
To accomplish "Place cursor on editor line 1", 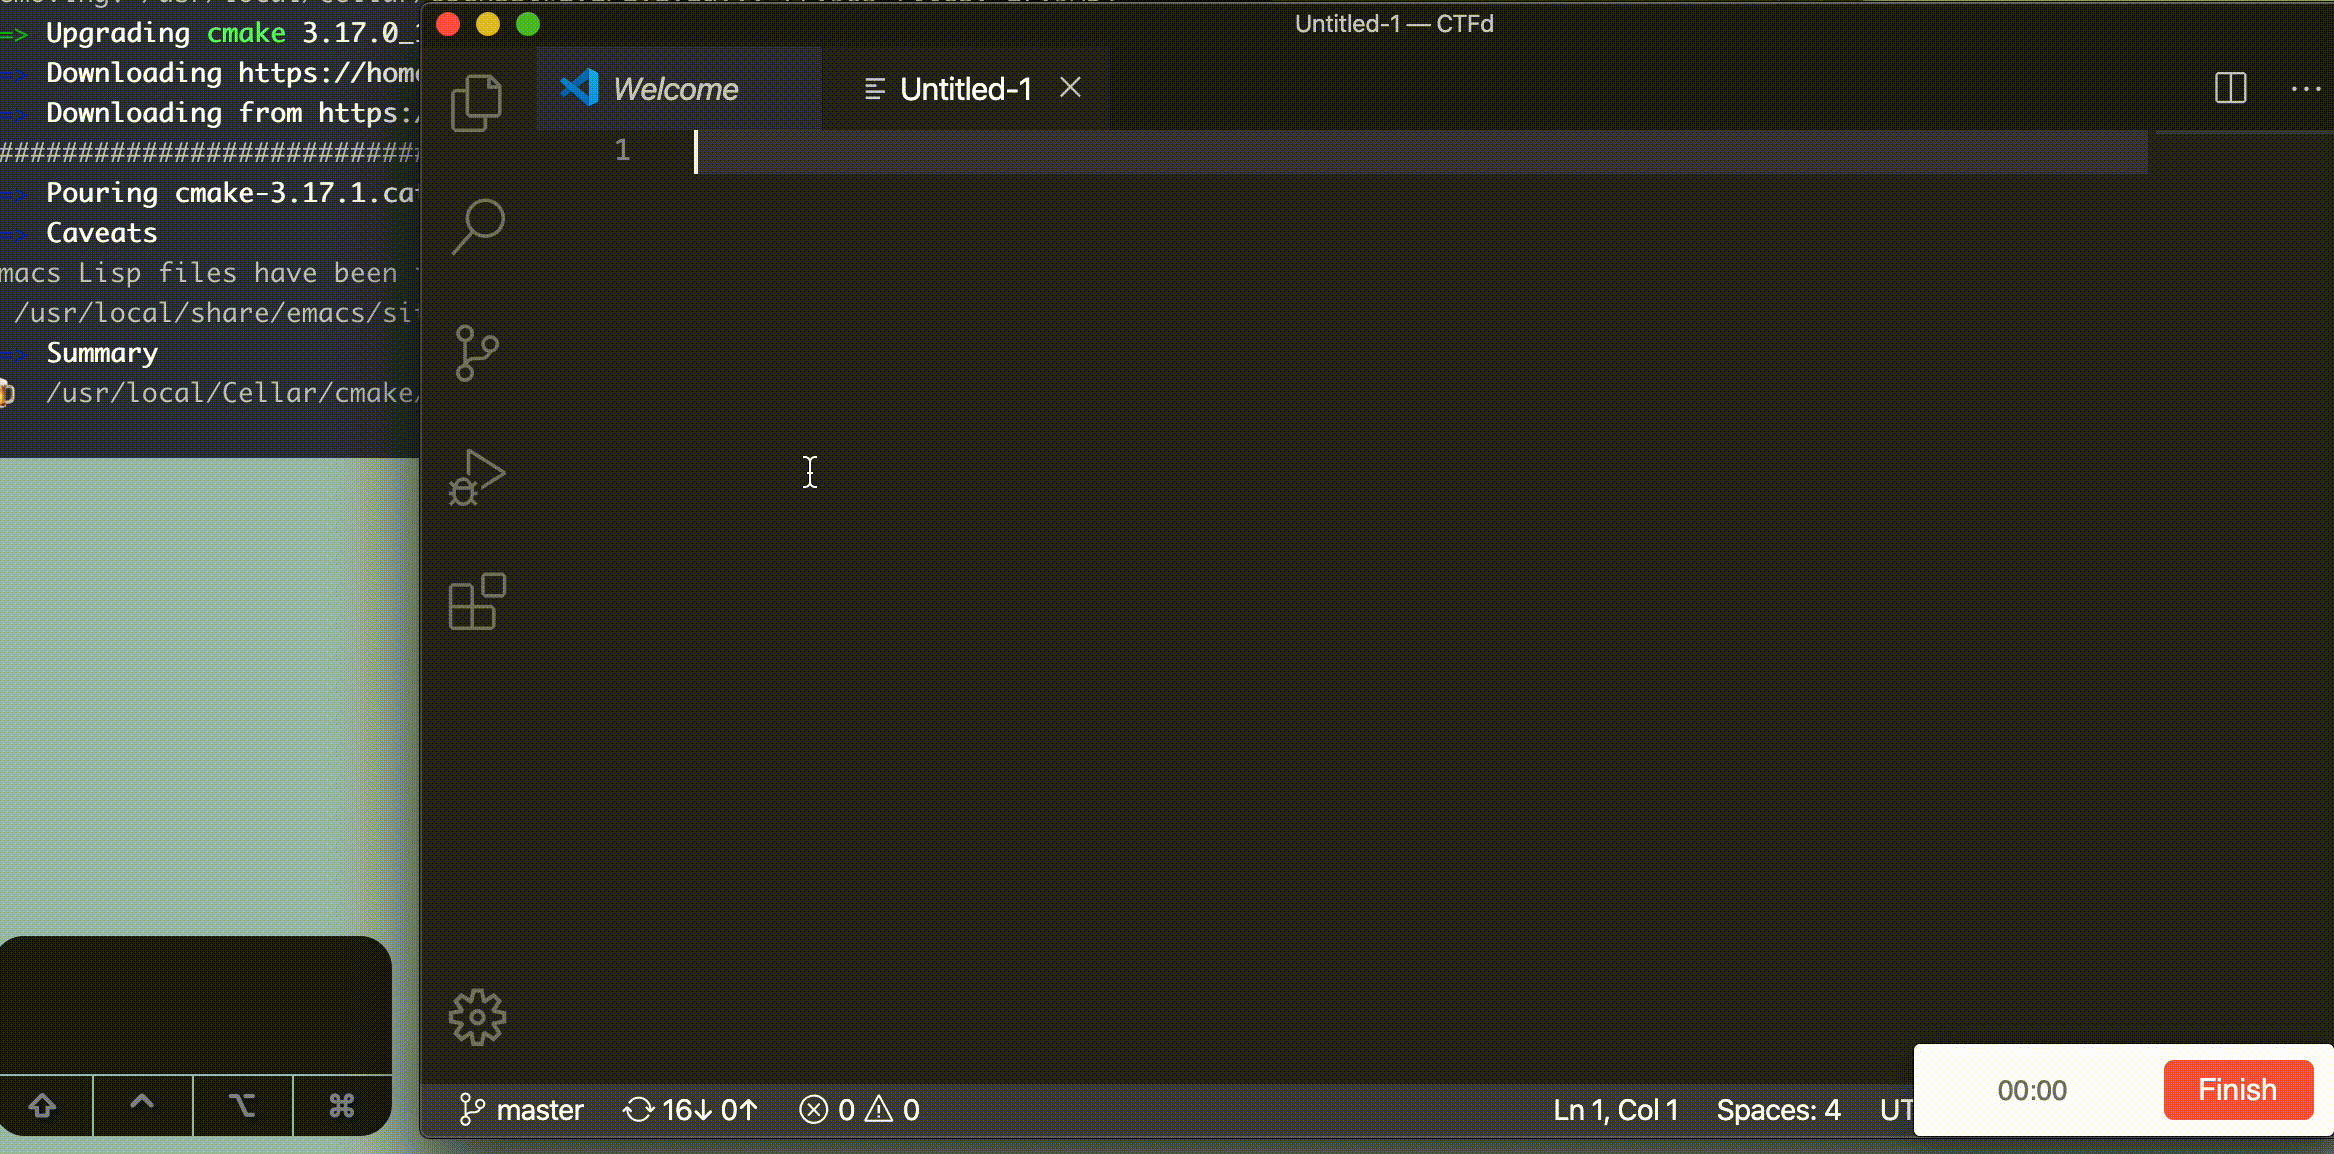I will [900, 153].
